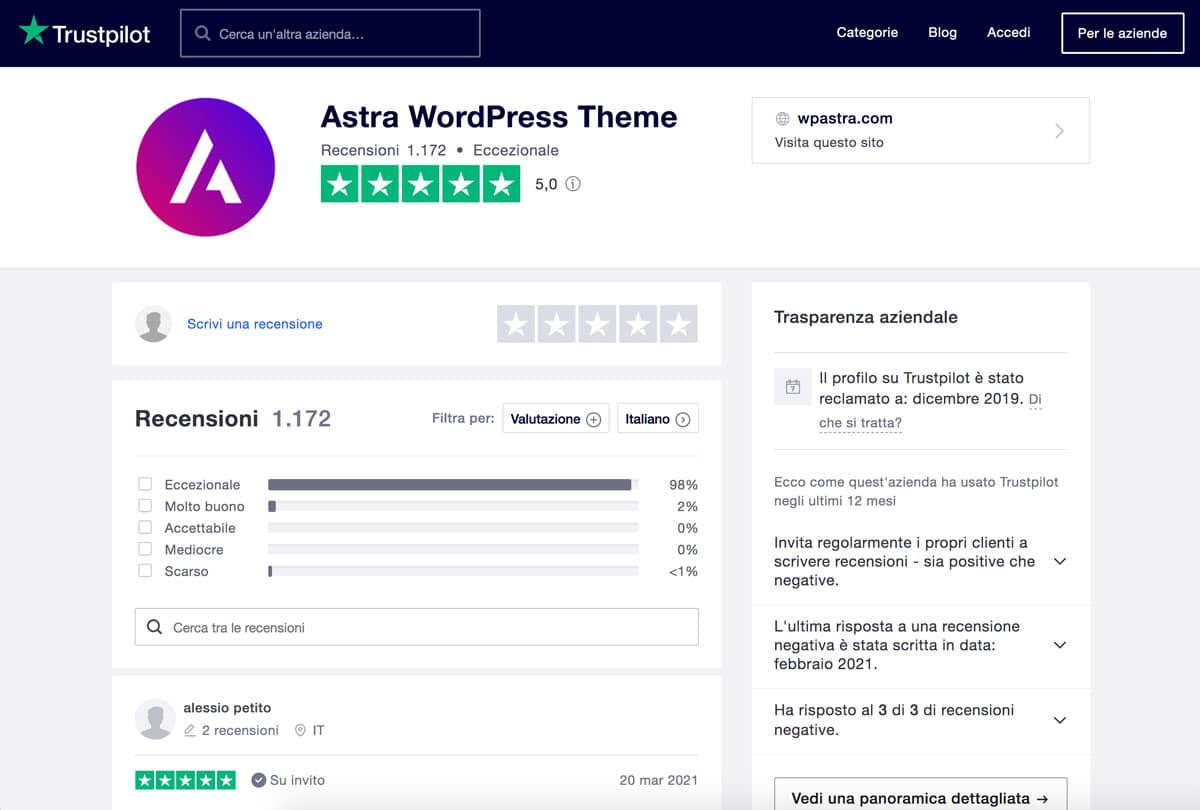Click the pencil icon next to 2 recensioni
This screenshot has width=1200, height=810.
coord(190,731)
